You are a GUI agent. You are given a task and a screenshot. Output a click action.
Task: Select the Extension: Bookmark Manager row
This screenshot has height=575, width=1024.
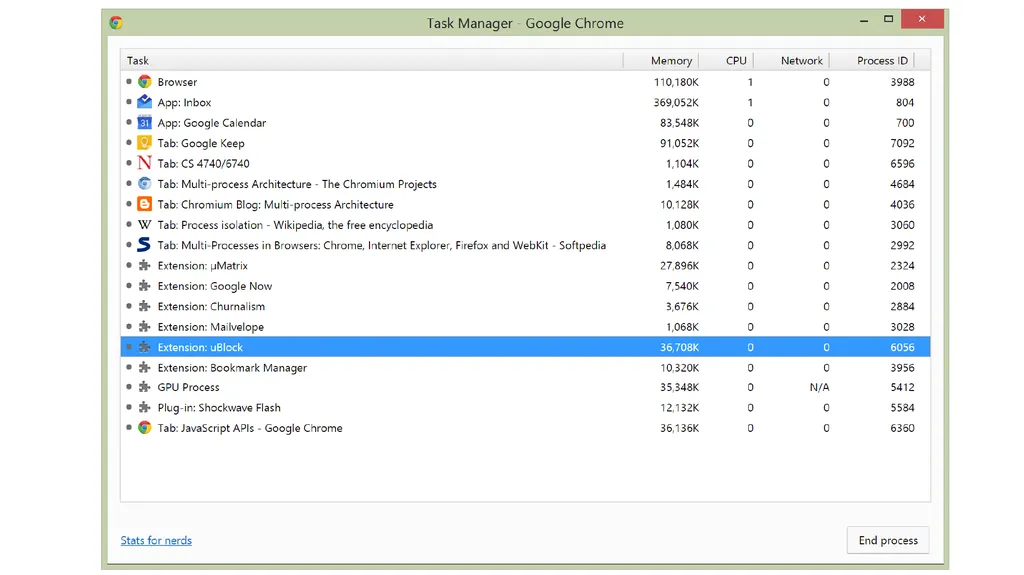coord(525,367)
